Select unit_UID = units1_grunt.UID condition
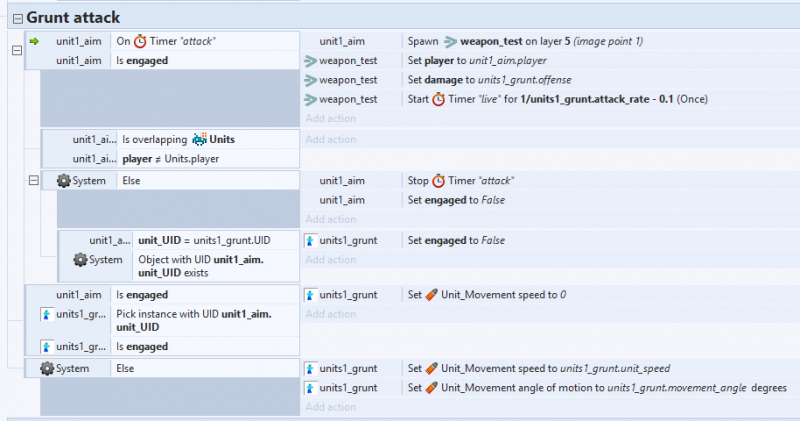Image resolution: width=800 pixels, height=421 pixels. (204, 240)
